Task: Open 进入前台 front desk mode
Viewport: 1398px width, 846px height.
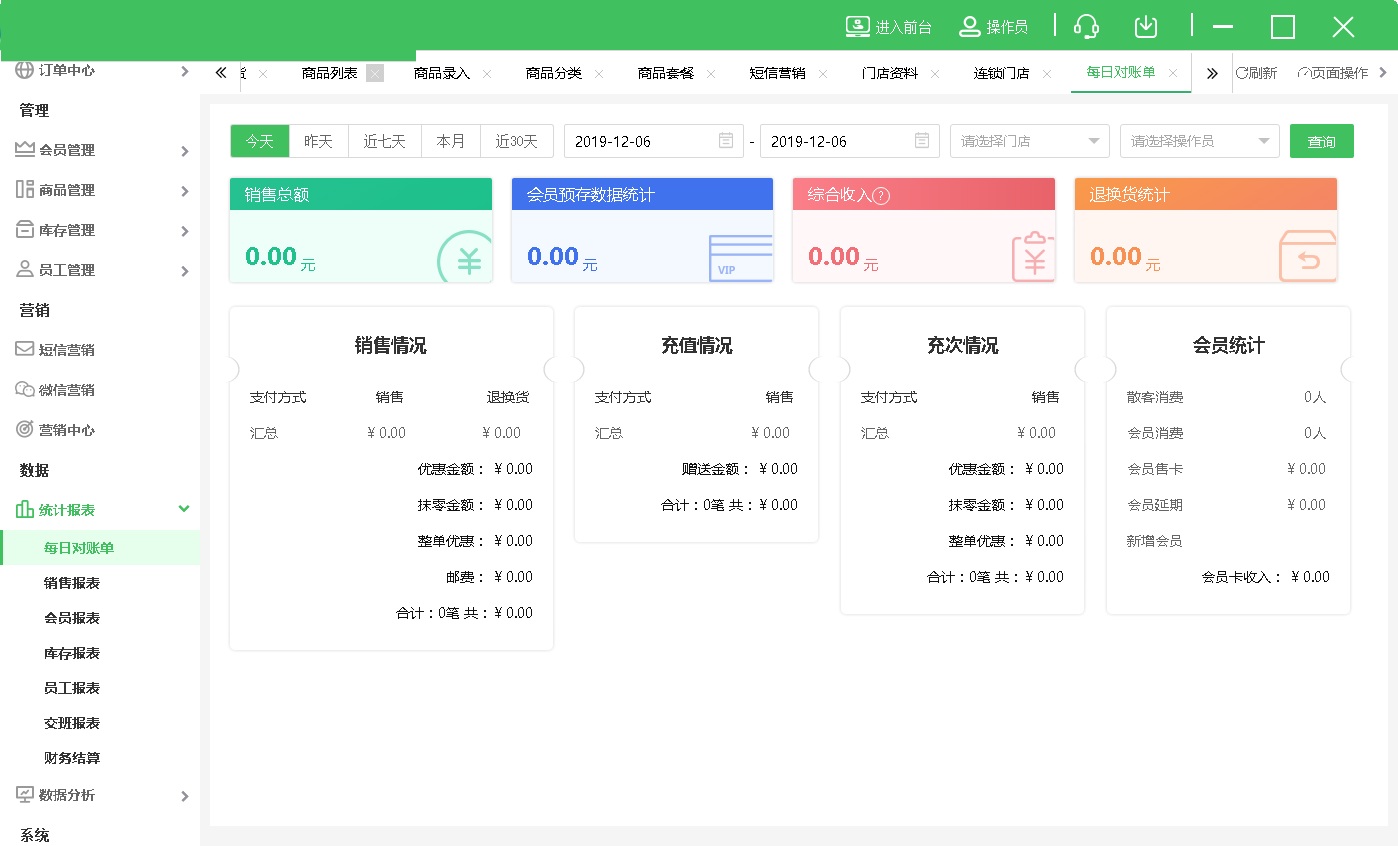Action: [x=888, y=27]
